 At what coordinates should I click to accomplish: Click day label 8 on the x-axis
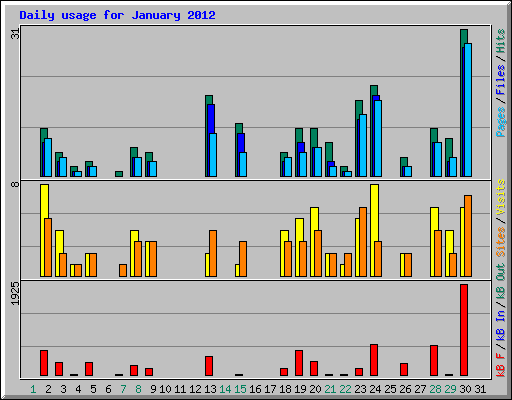(x=138, y=389)
